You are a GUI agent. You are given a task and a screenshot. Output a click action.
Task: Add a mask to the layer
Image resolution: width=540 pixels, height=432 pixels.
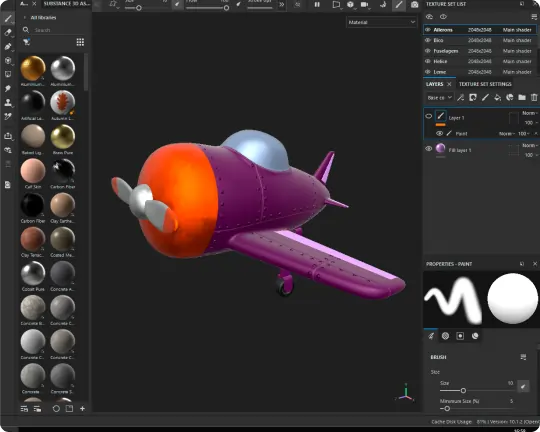coord(473,97)
